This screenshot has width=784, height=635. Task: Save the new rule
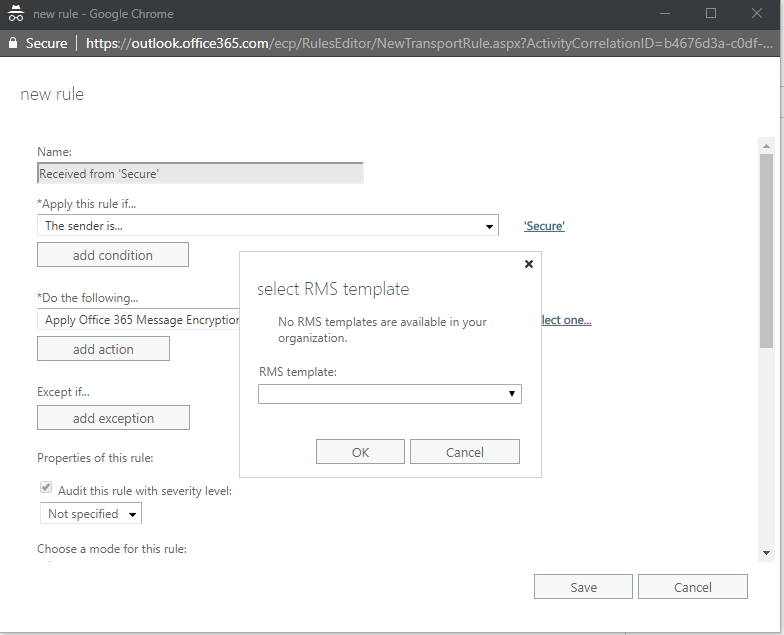(583, 587)
